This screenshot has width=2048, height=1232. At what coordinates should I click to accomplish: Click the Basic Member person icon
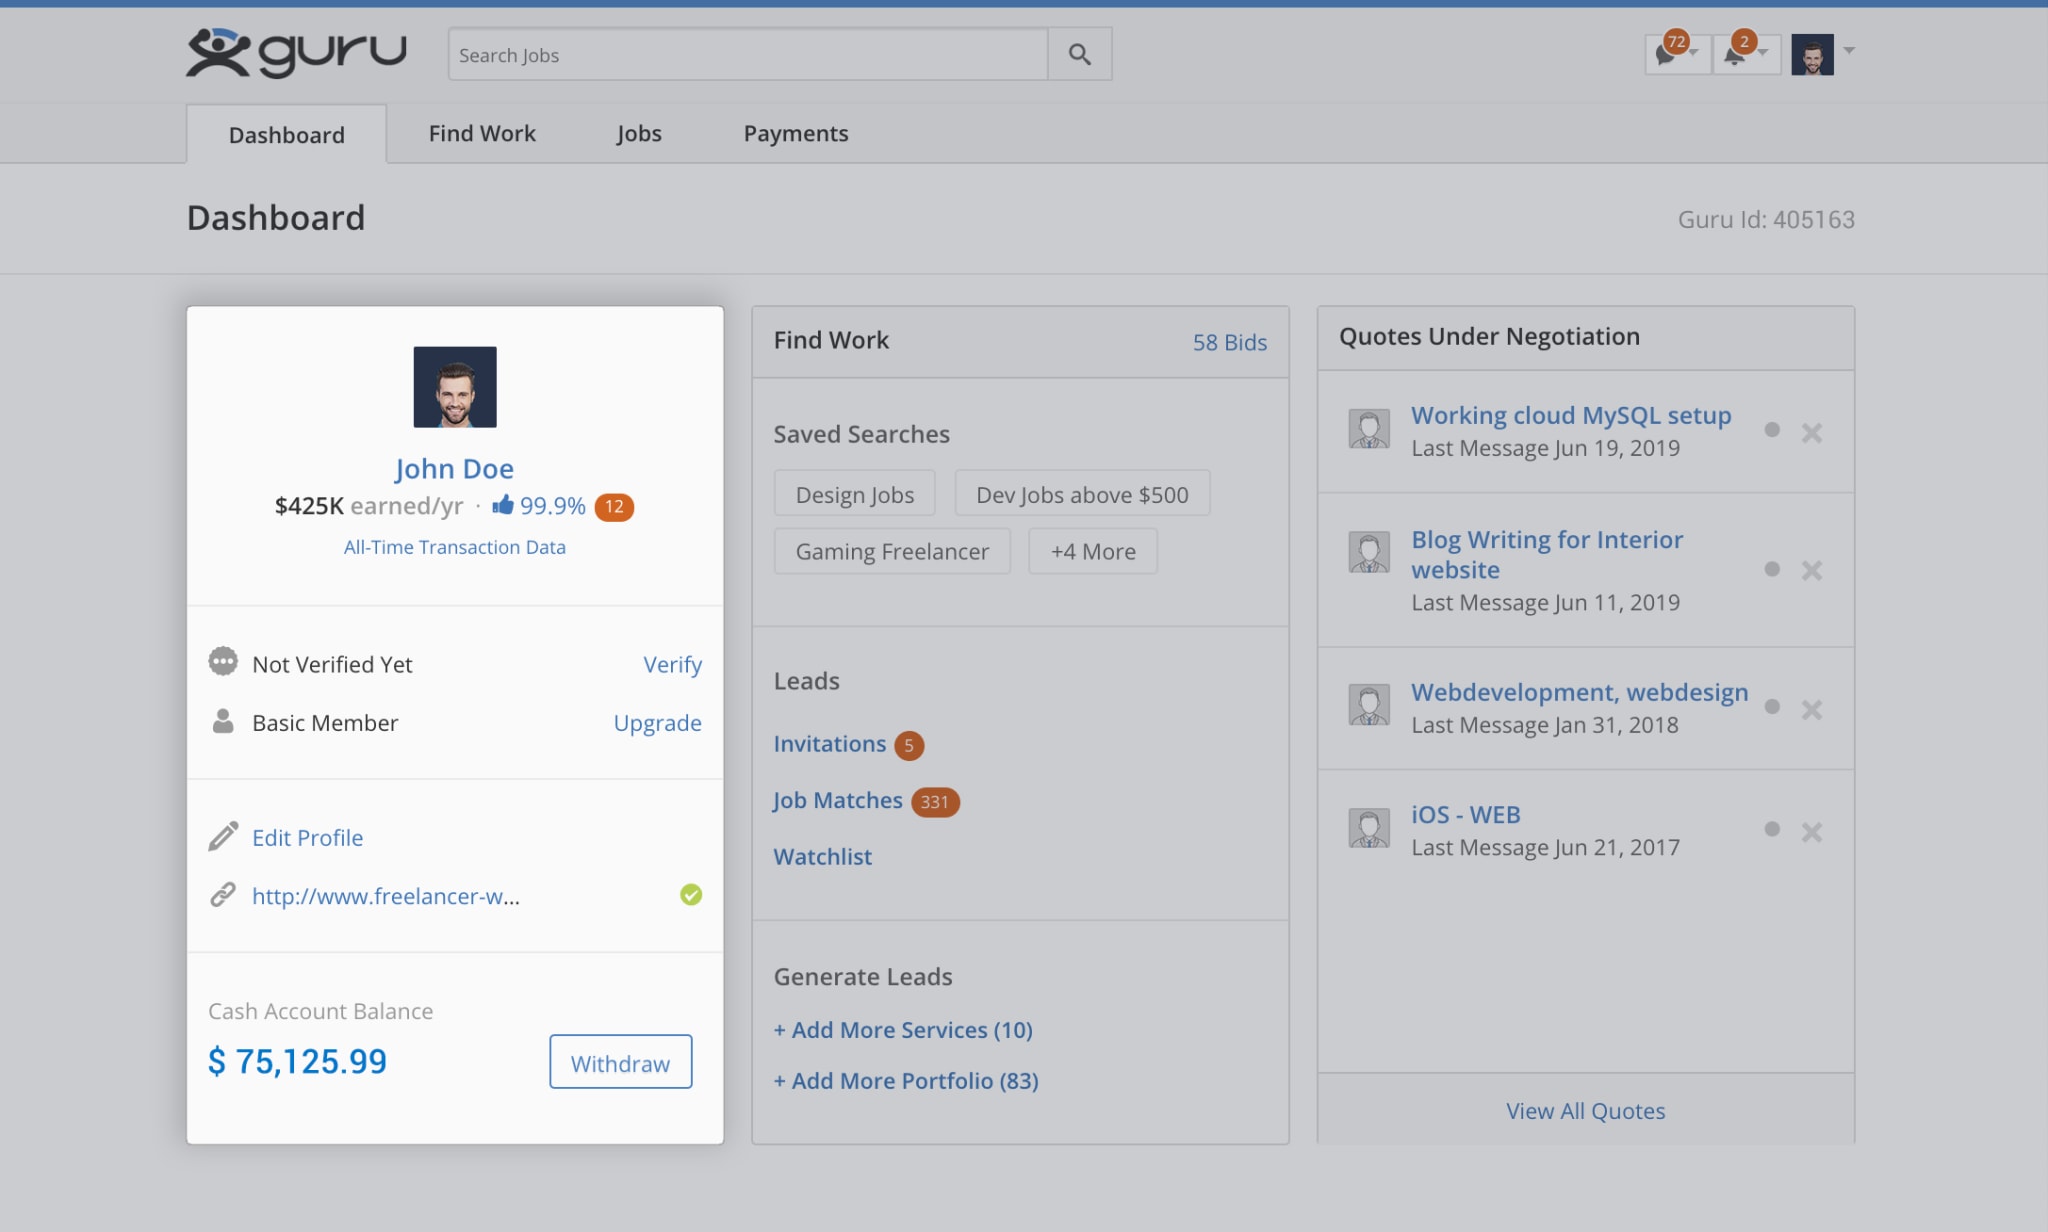[222, 721]
